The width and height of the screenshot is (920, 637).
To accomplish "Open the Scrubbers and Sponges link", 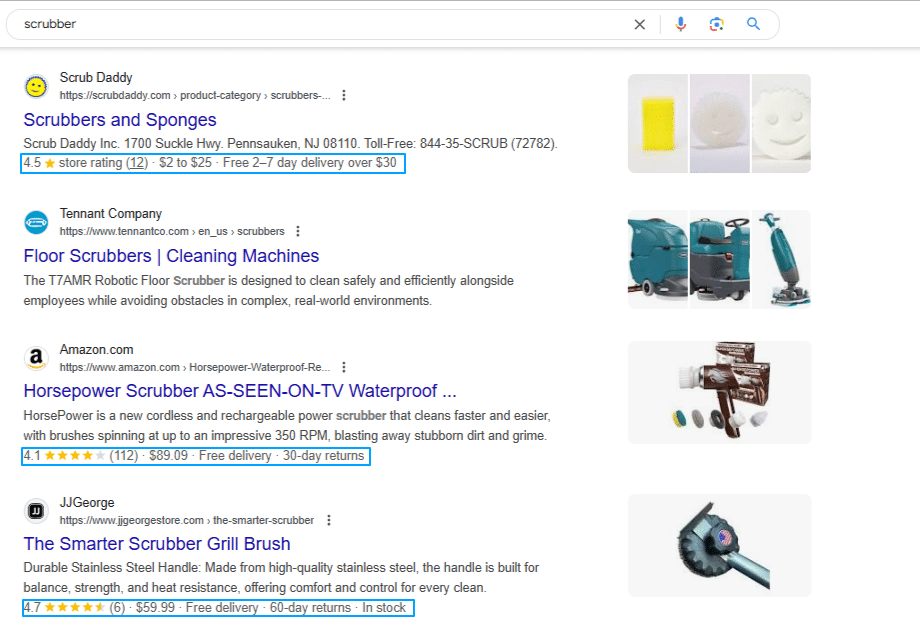I will pos(120,120).
